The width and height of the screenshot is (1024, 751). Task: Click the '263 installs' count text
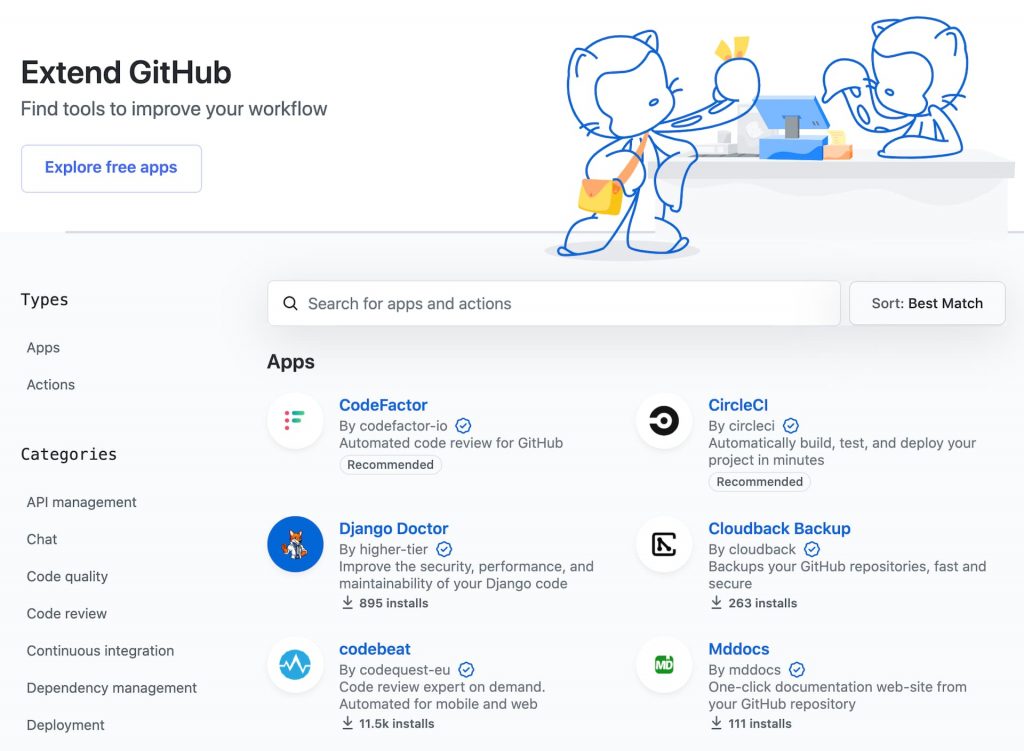coord(763,603)
